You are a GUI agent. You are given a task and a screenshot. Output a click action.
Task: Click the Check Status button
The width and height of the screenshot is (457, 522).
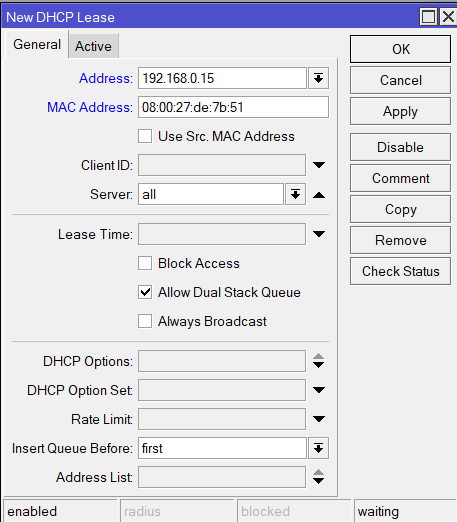click(x=400, y=271)
